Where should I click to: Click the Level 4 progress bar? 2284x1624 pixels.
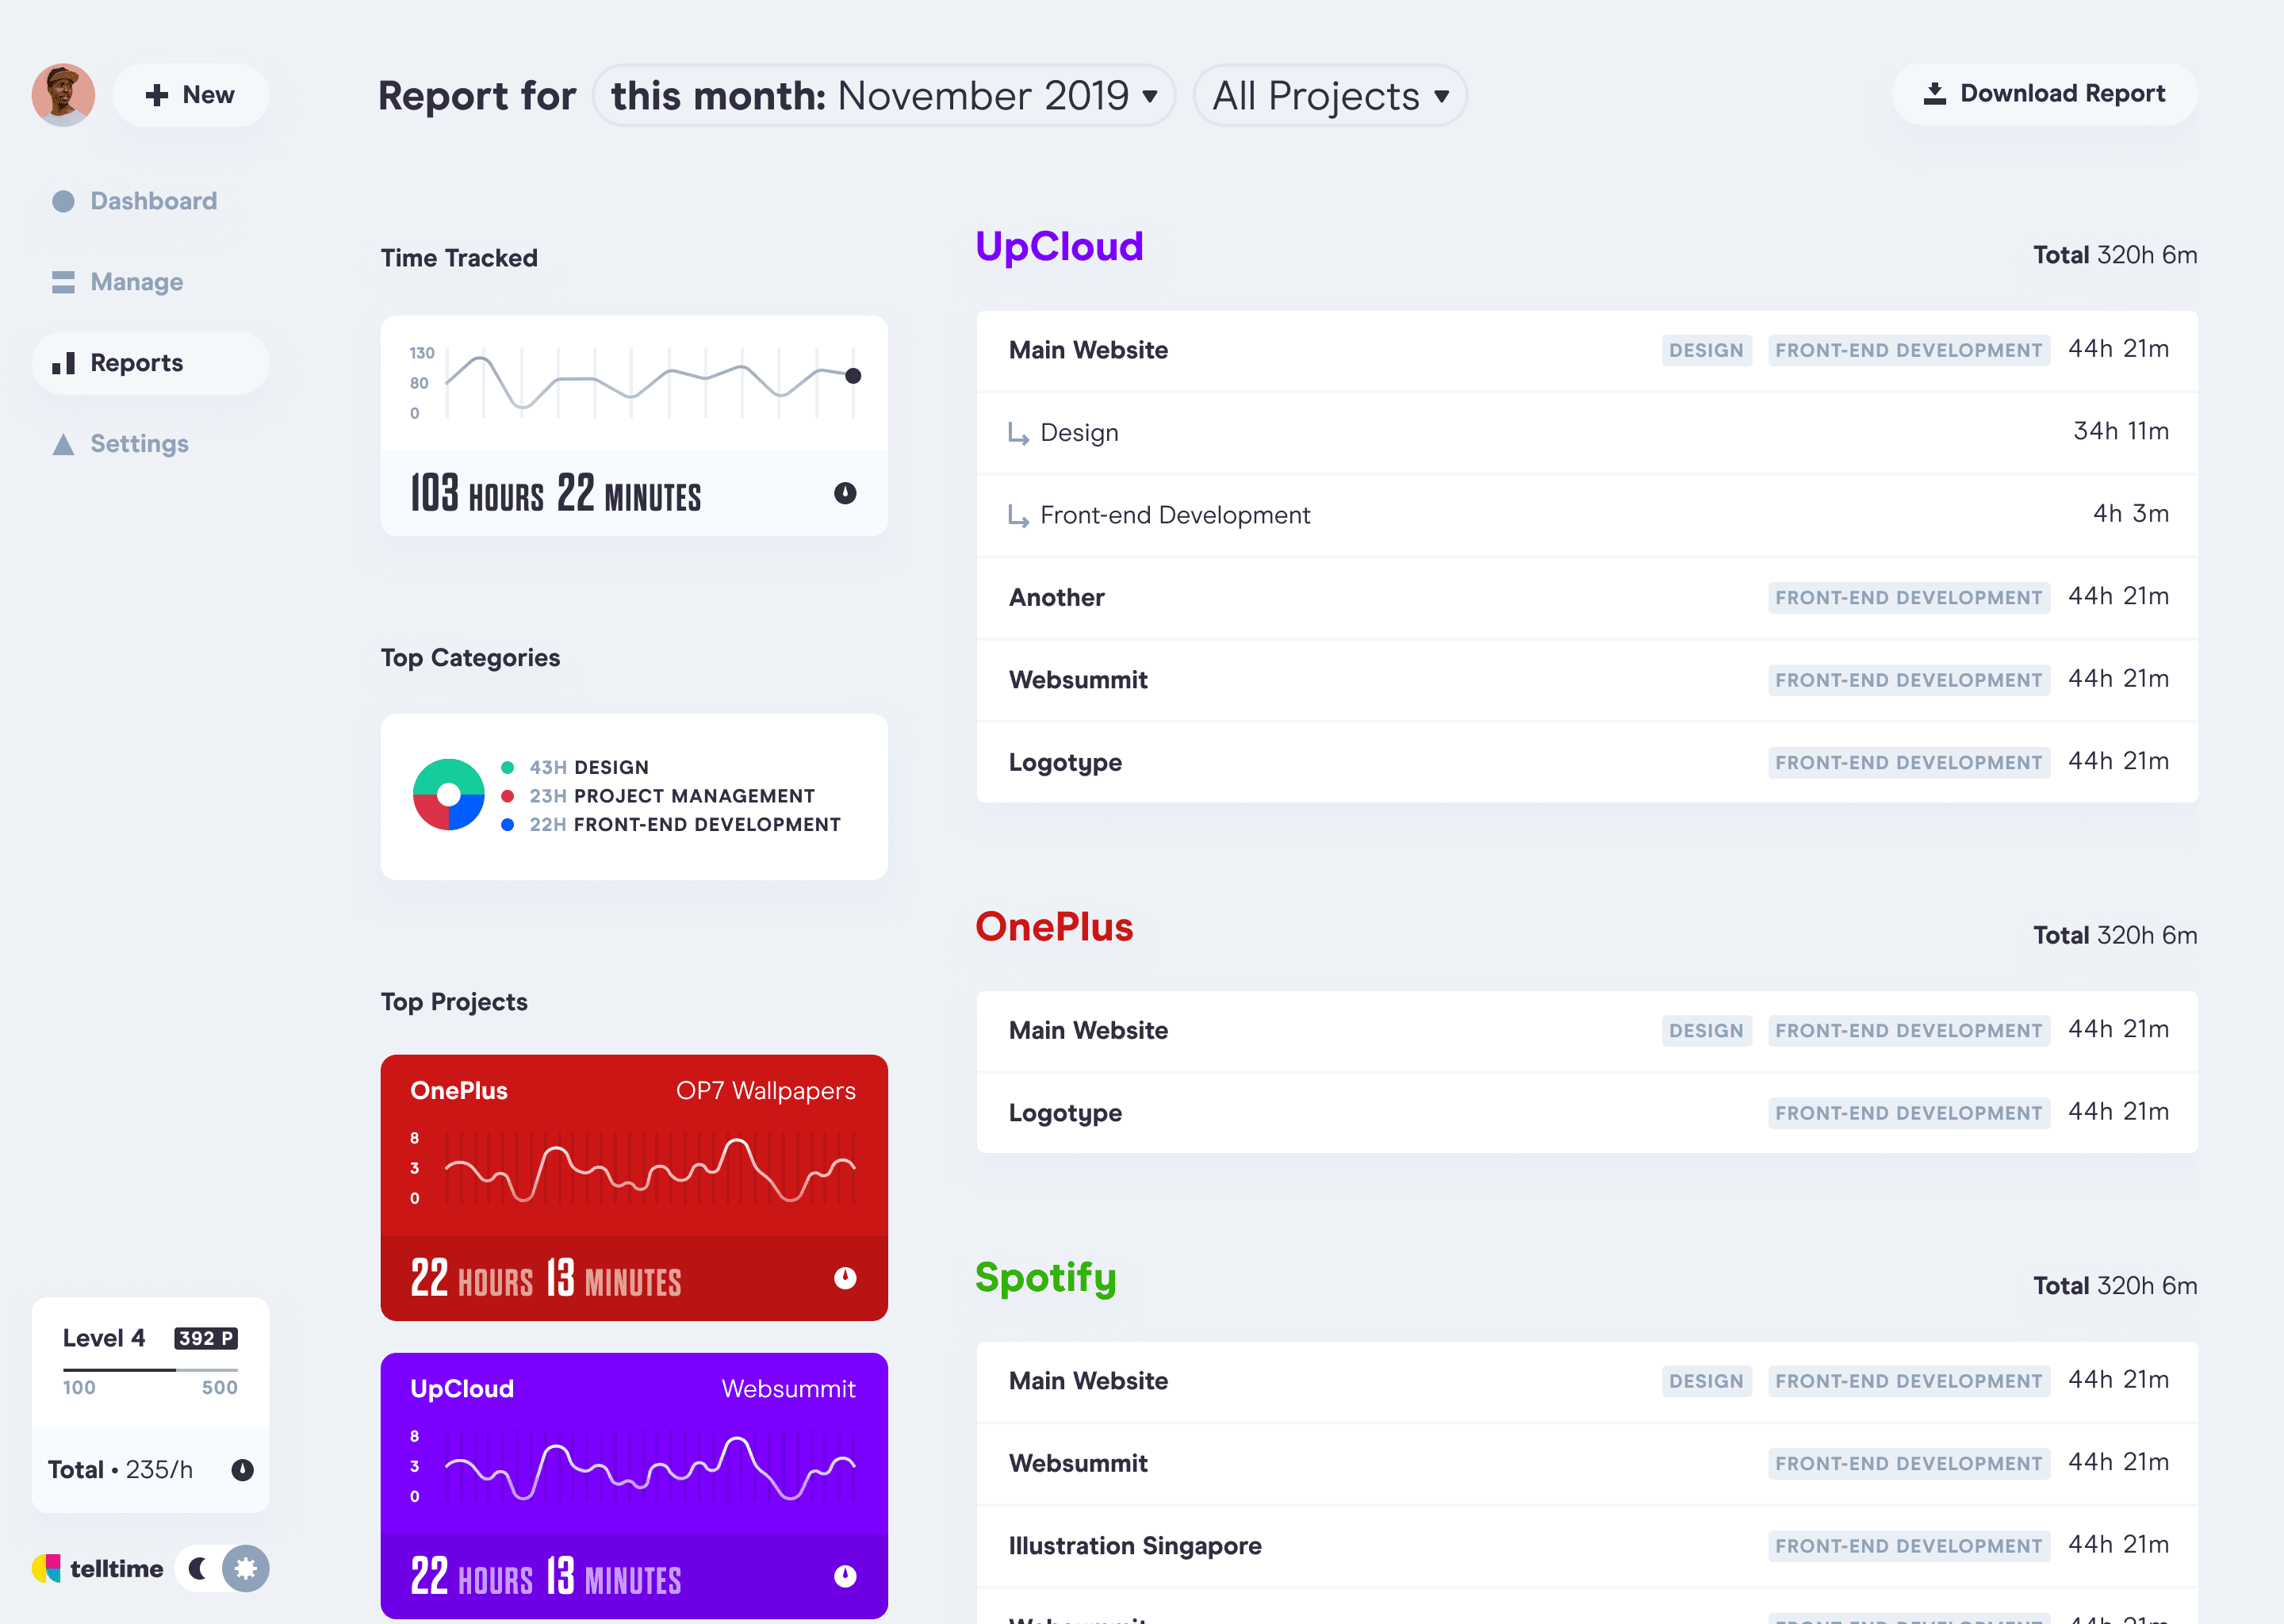coord(150,1369)
